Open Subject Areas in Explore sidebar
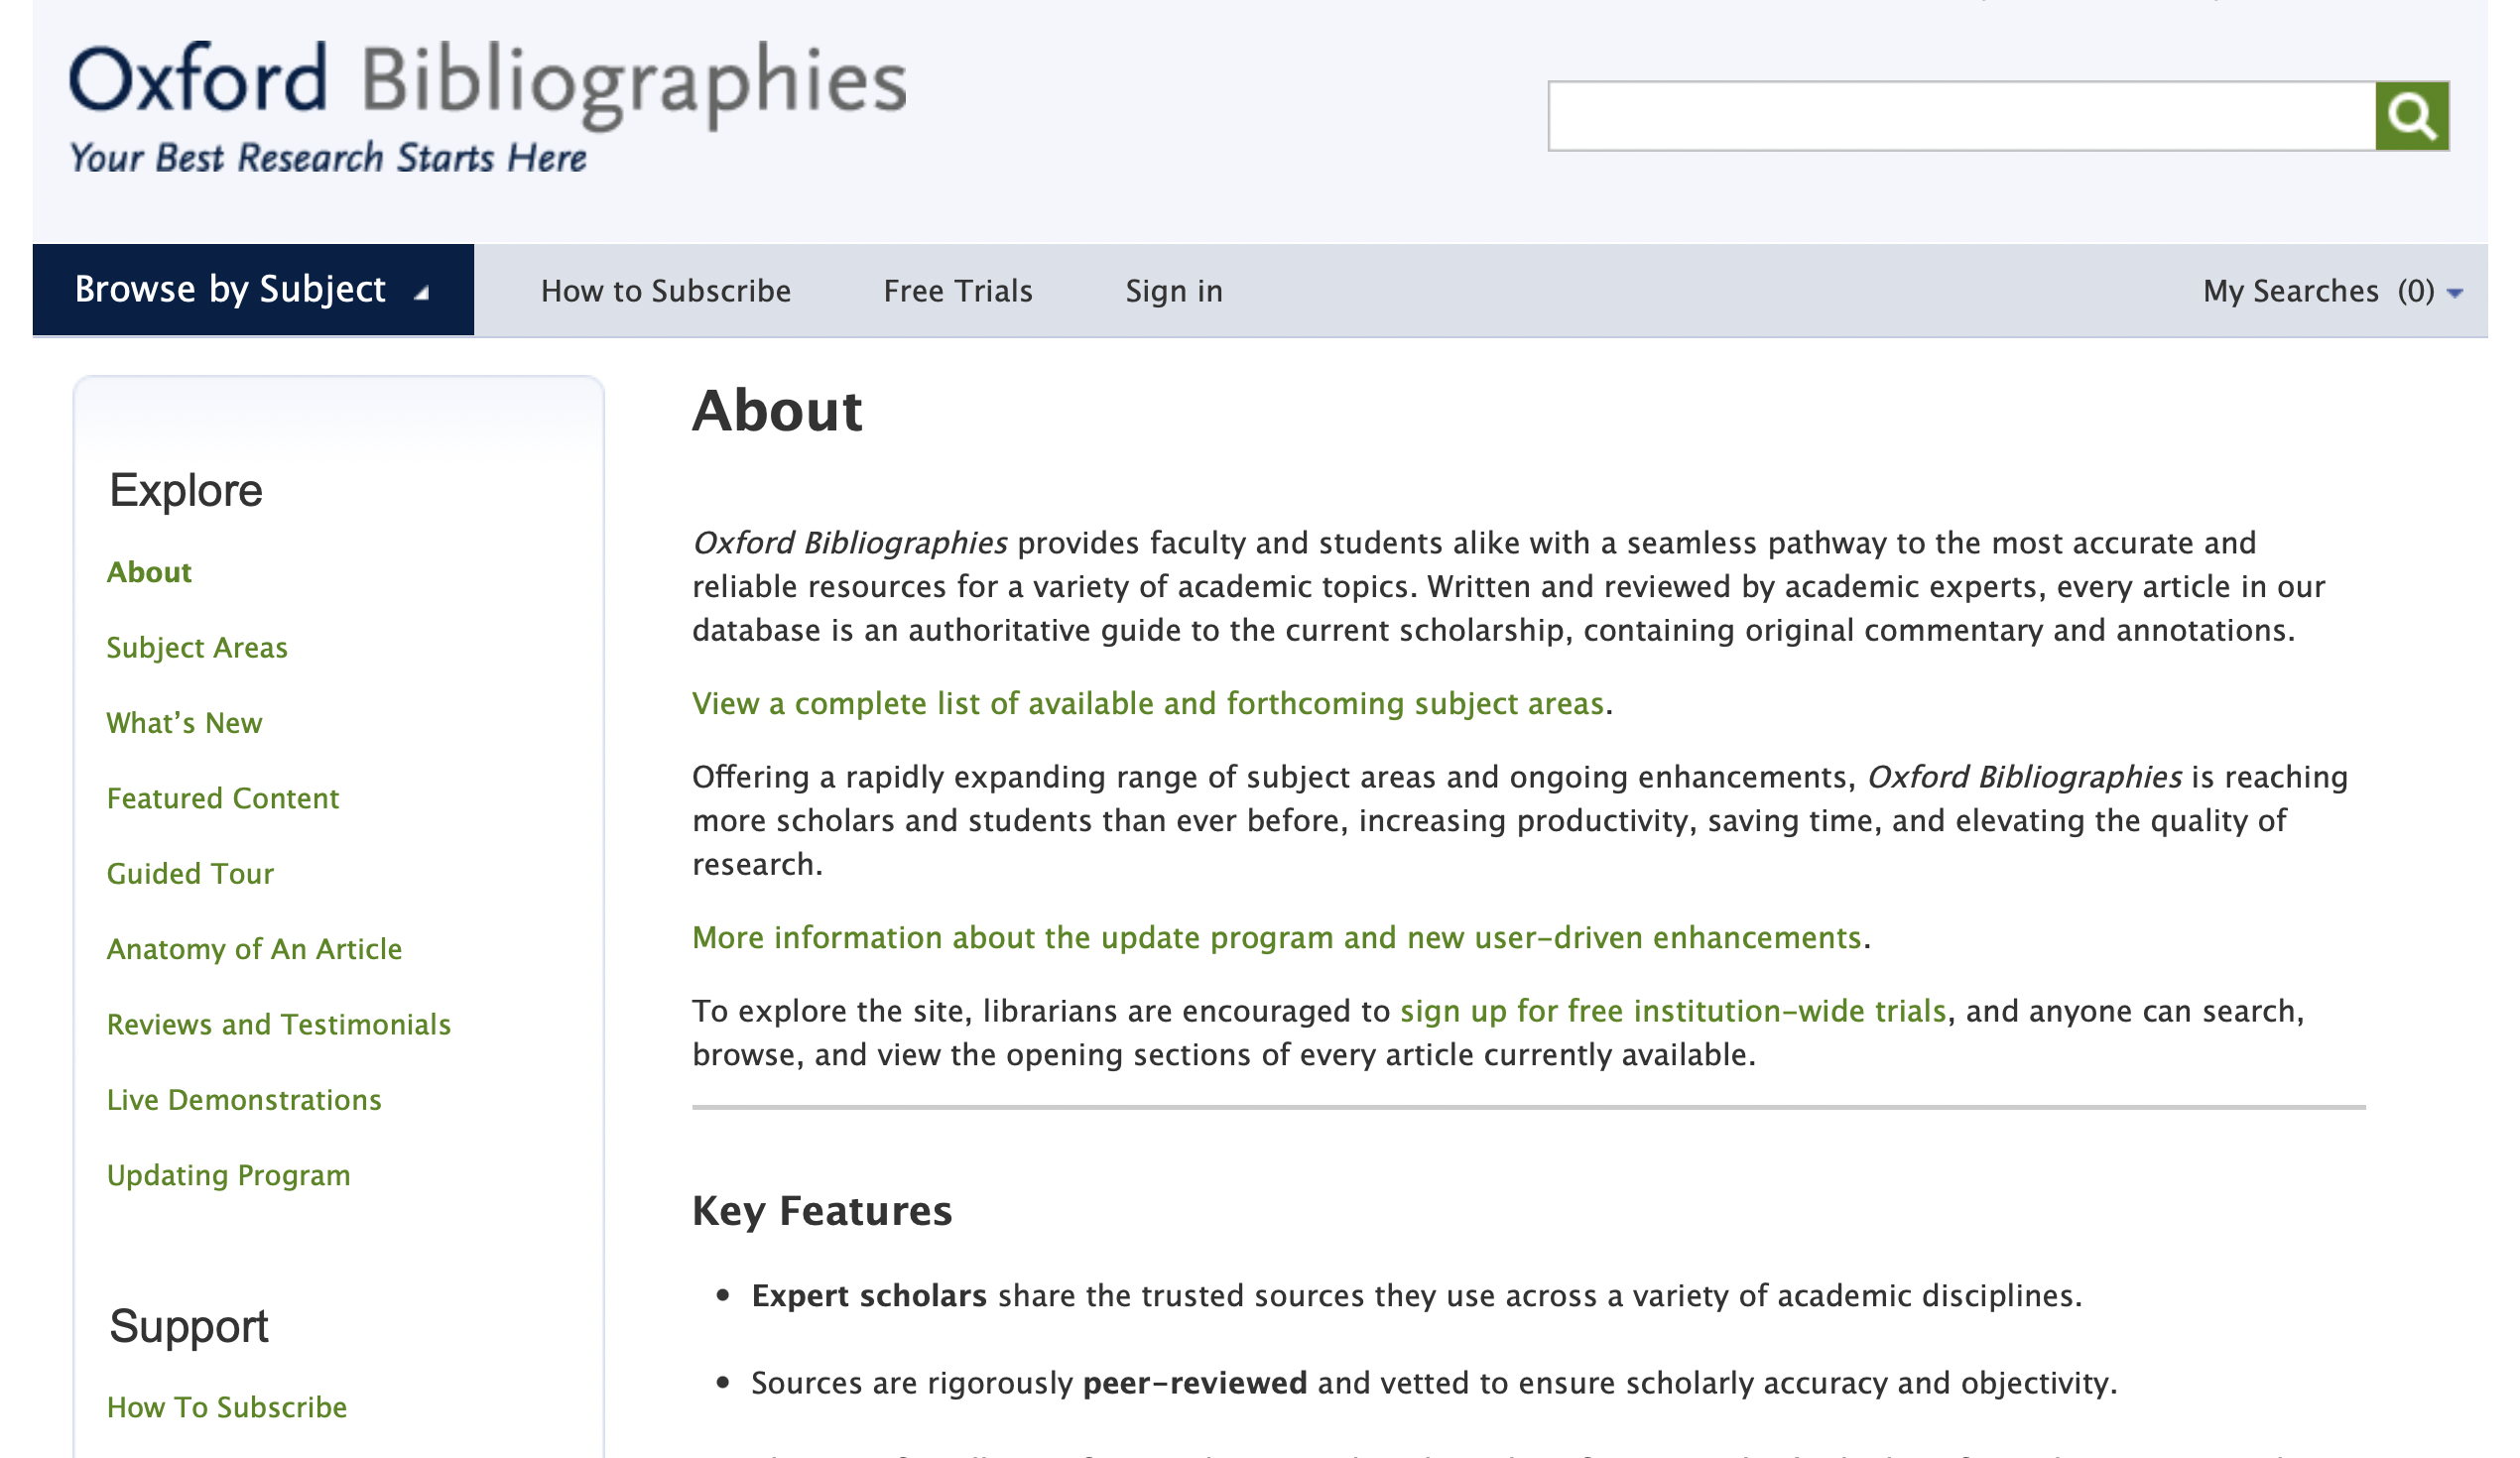This screenshot has height=1458, width=2520. click(x=197, y=647)
